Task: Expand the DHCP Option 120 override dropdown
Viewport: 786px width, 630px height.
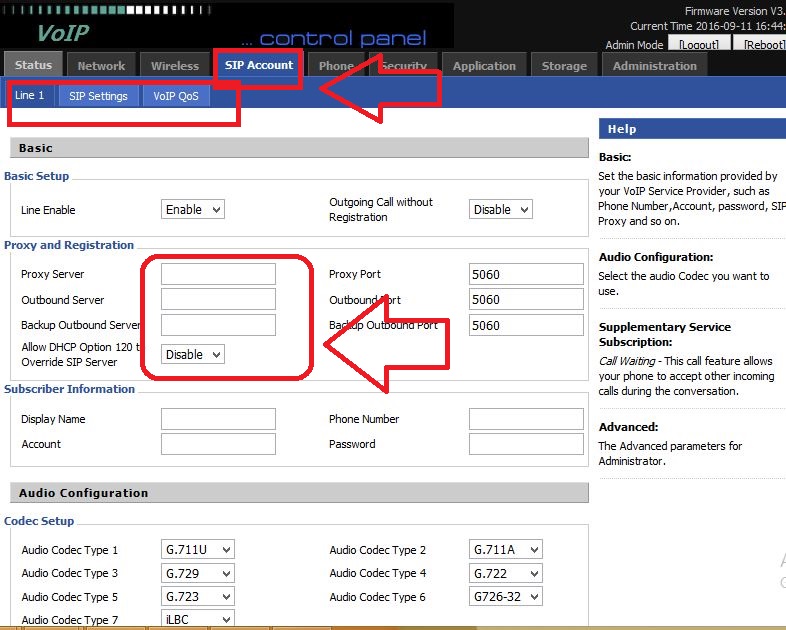Action: (192, 354)
